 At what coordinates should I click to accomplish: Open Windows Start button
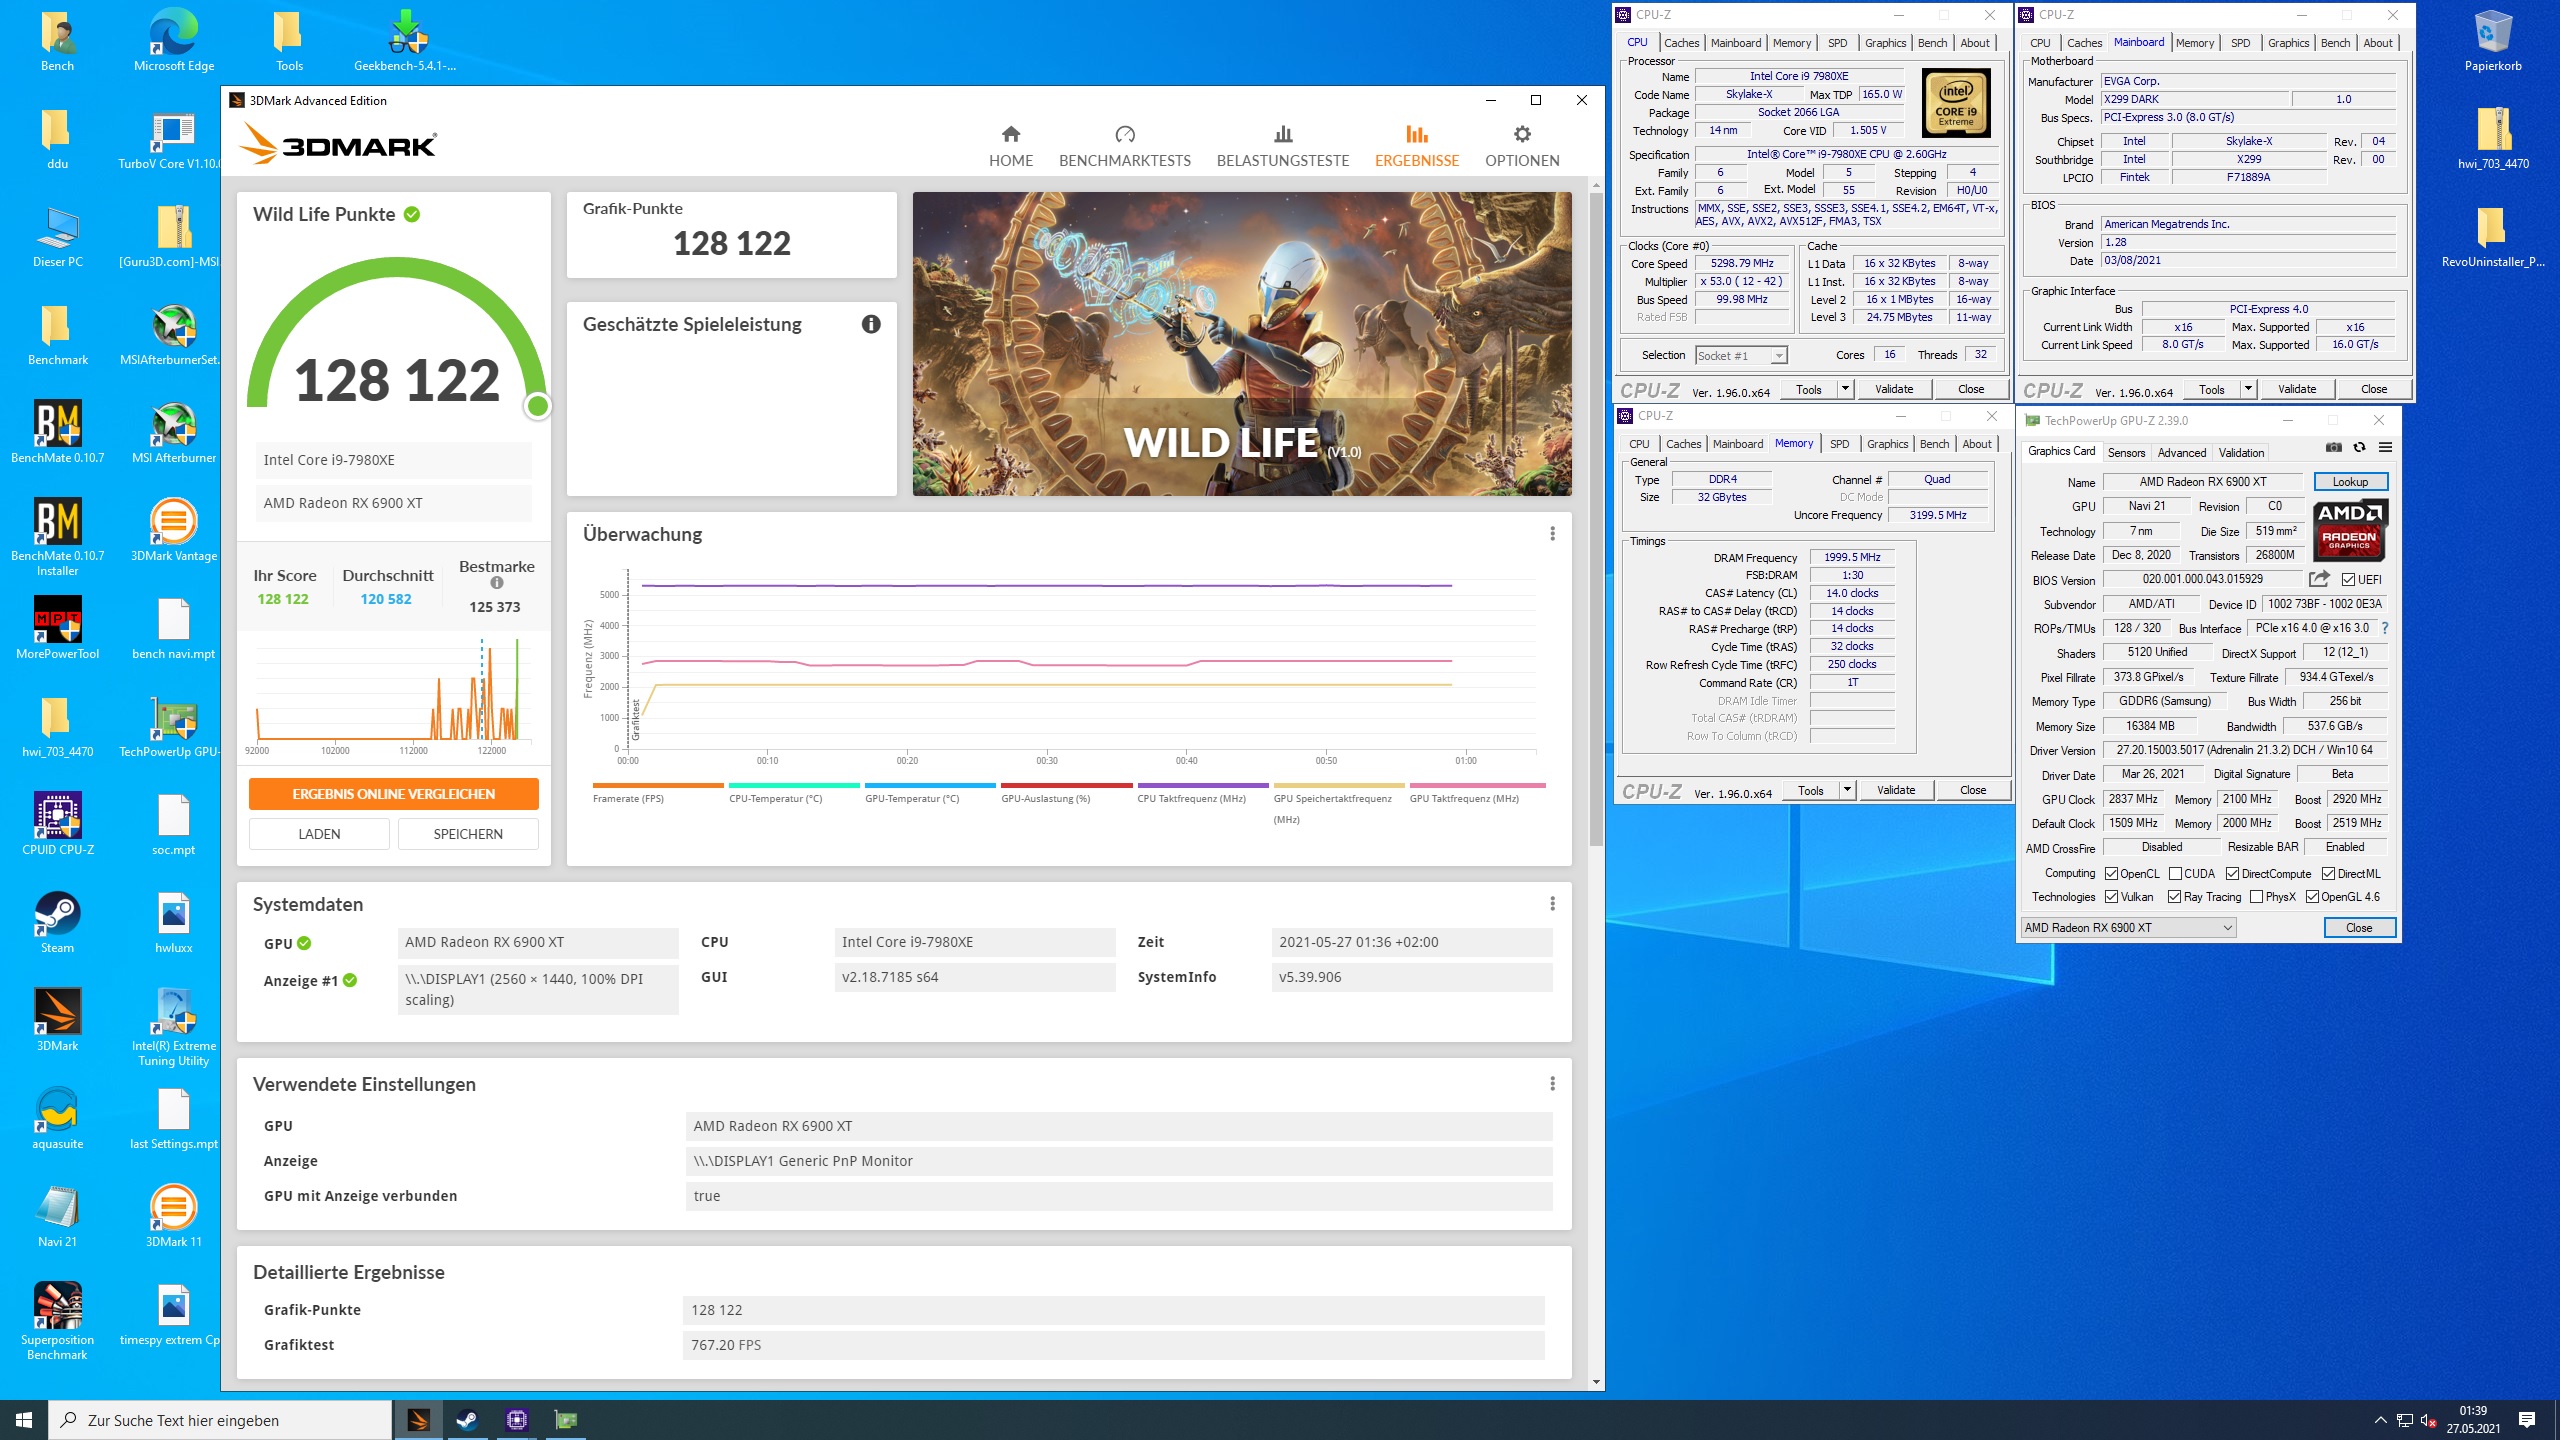coord(24,1420)
